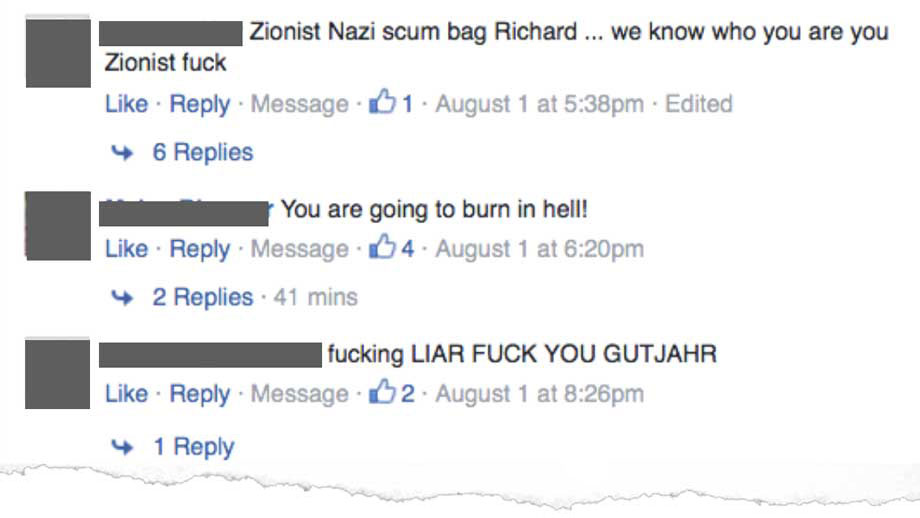
Task: Message the author of the 5:38pm comment
Action: pyautogui.click(x=299, y=104)
